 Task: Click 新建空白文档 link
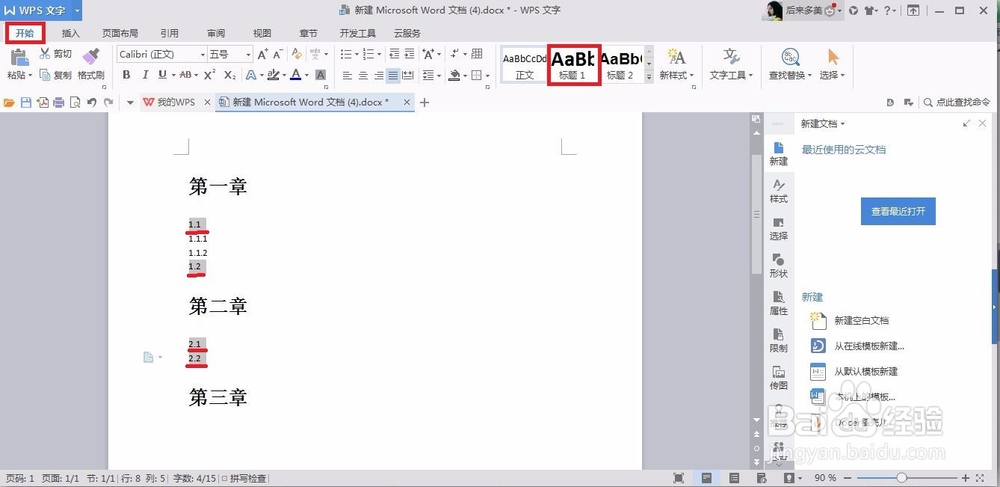click(861, 320)
